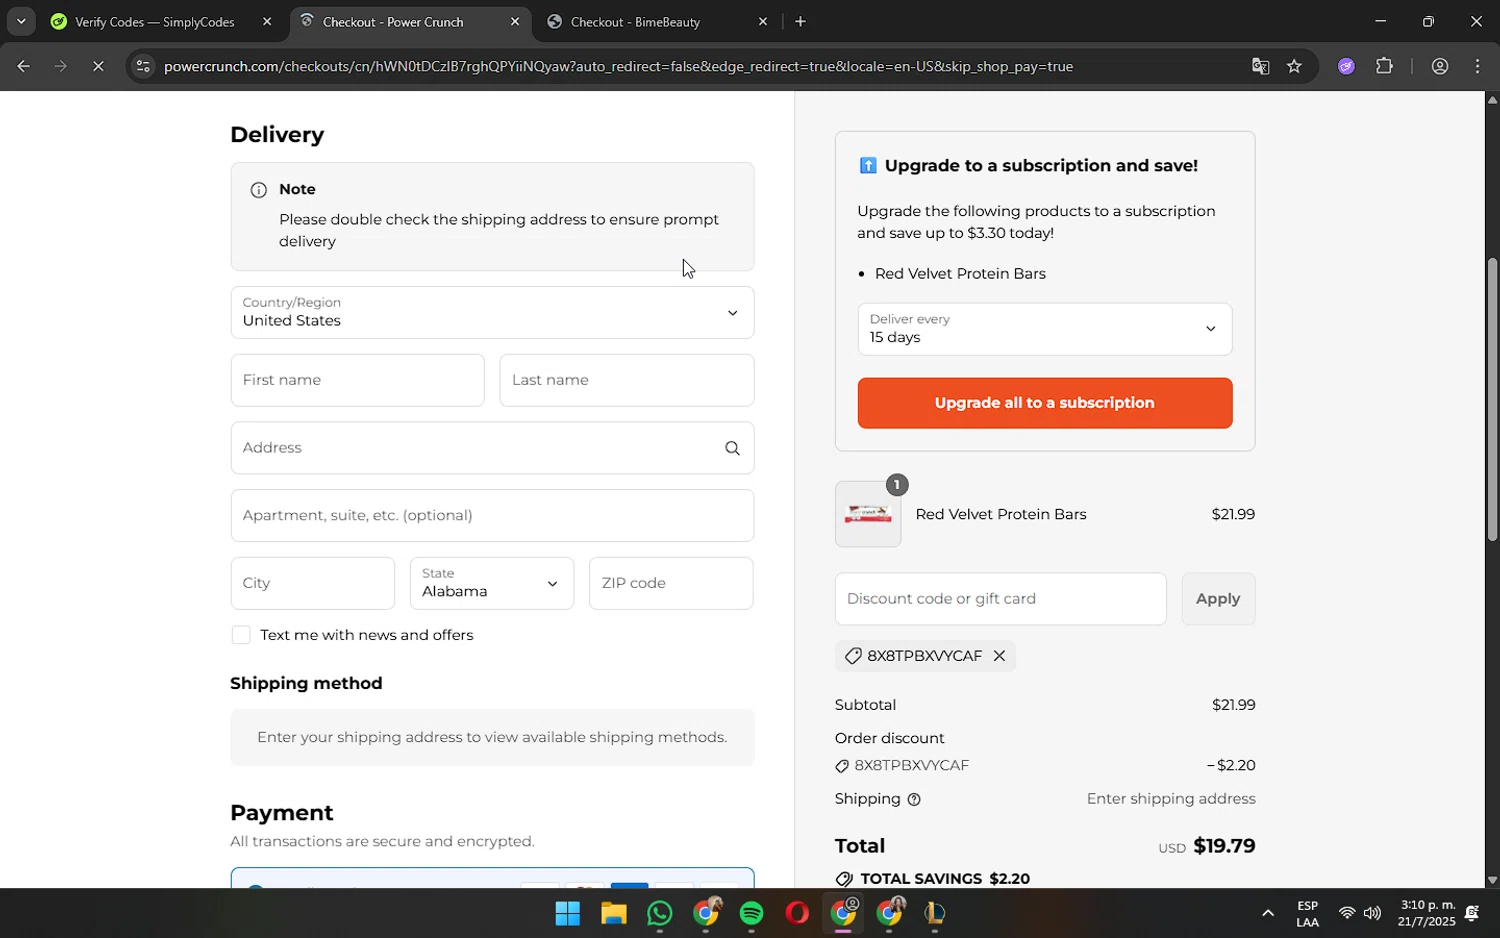The width and height of the screenshot is (1500, 938).
Task: Stop loading the page
Action: coord(98,66)
